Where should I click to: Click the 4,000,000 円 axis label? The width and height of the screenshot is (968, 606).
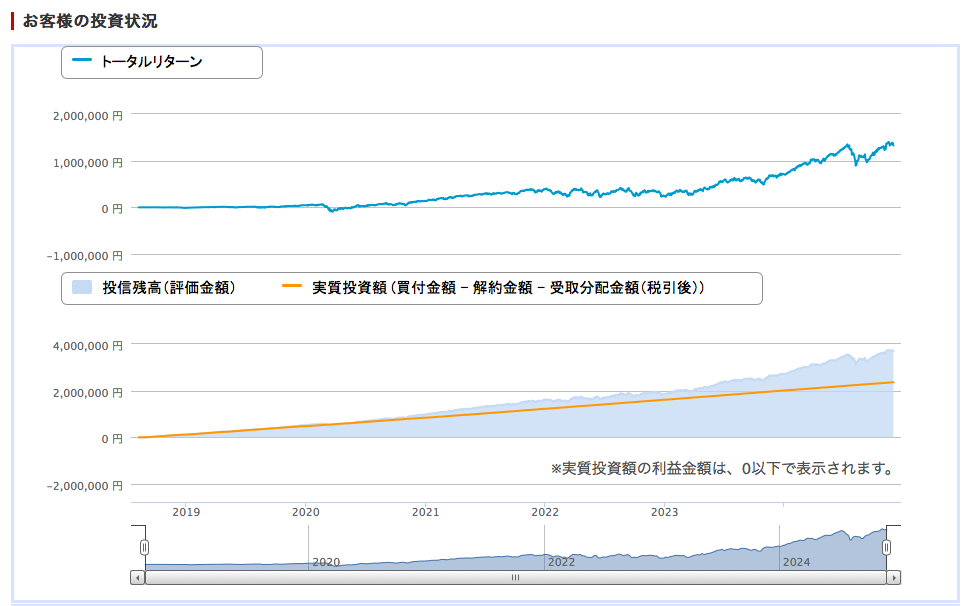(88, 346)
